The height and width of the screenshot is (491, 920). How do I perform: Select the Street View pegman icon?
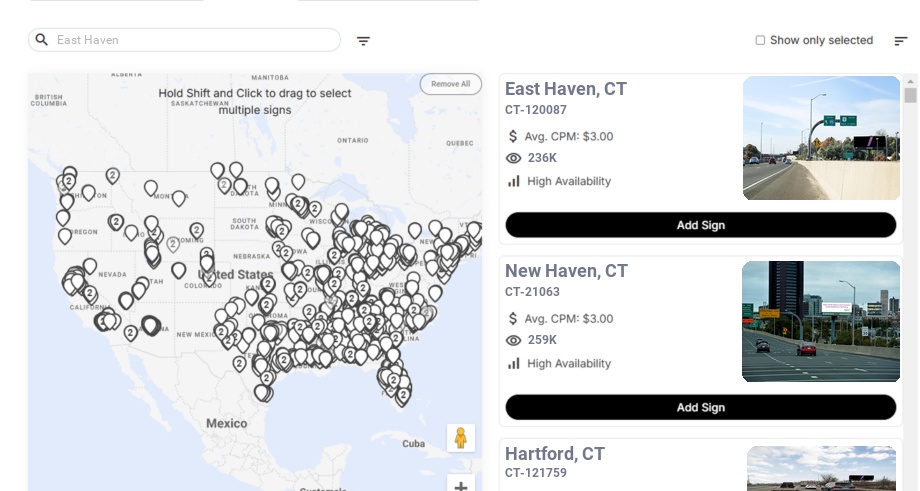point(460,438)
